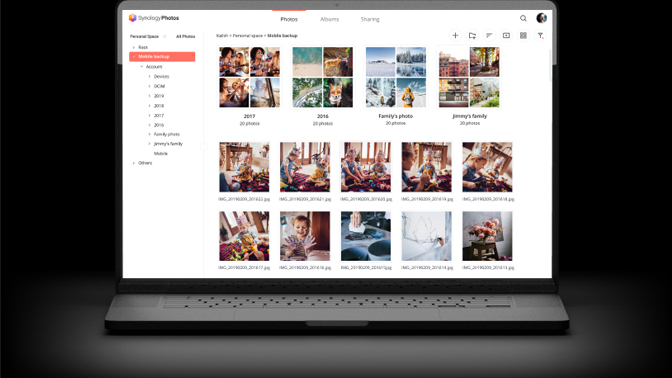Open the 2016 folder thumbnail
The width and height of the screenshot is (672, 378).
click(x=323, y=77)
